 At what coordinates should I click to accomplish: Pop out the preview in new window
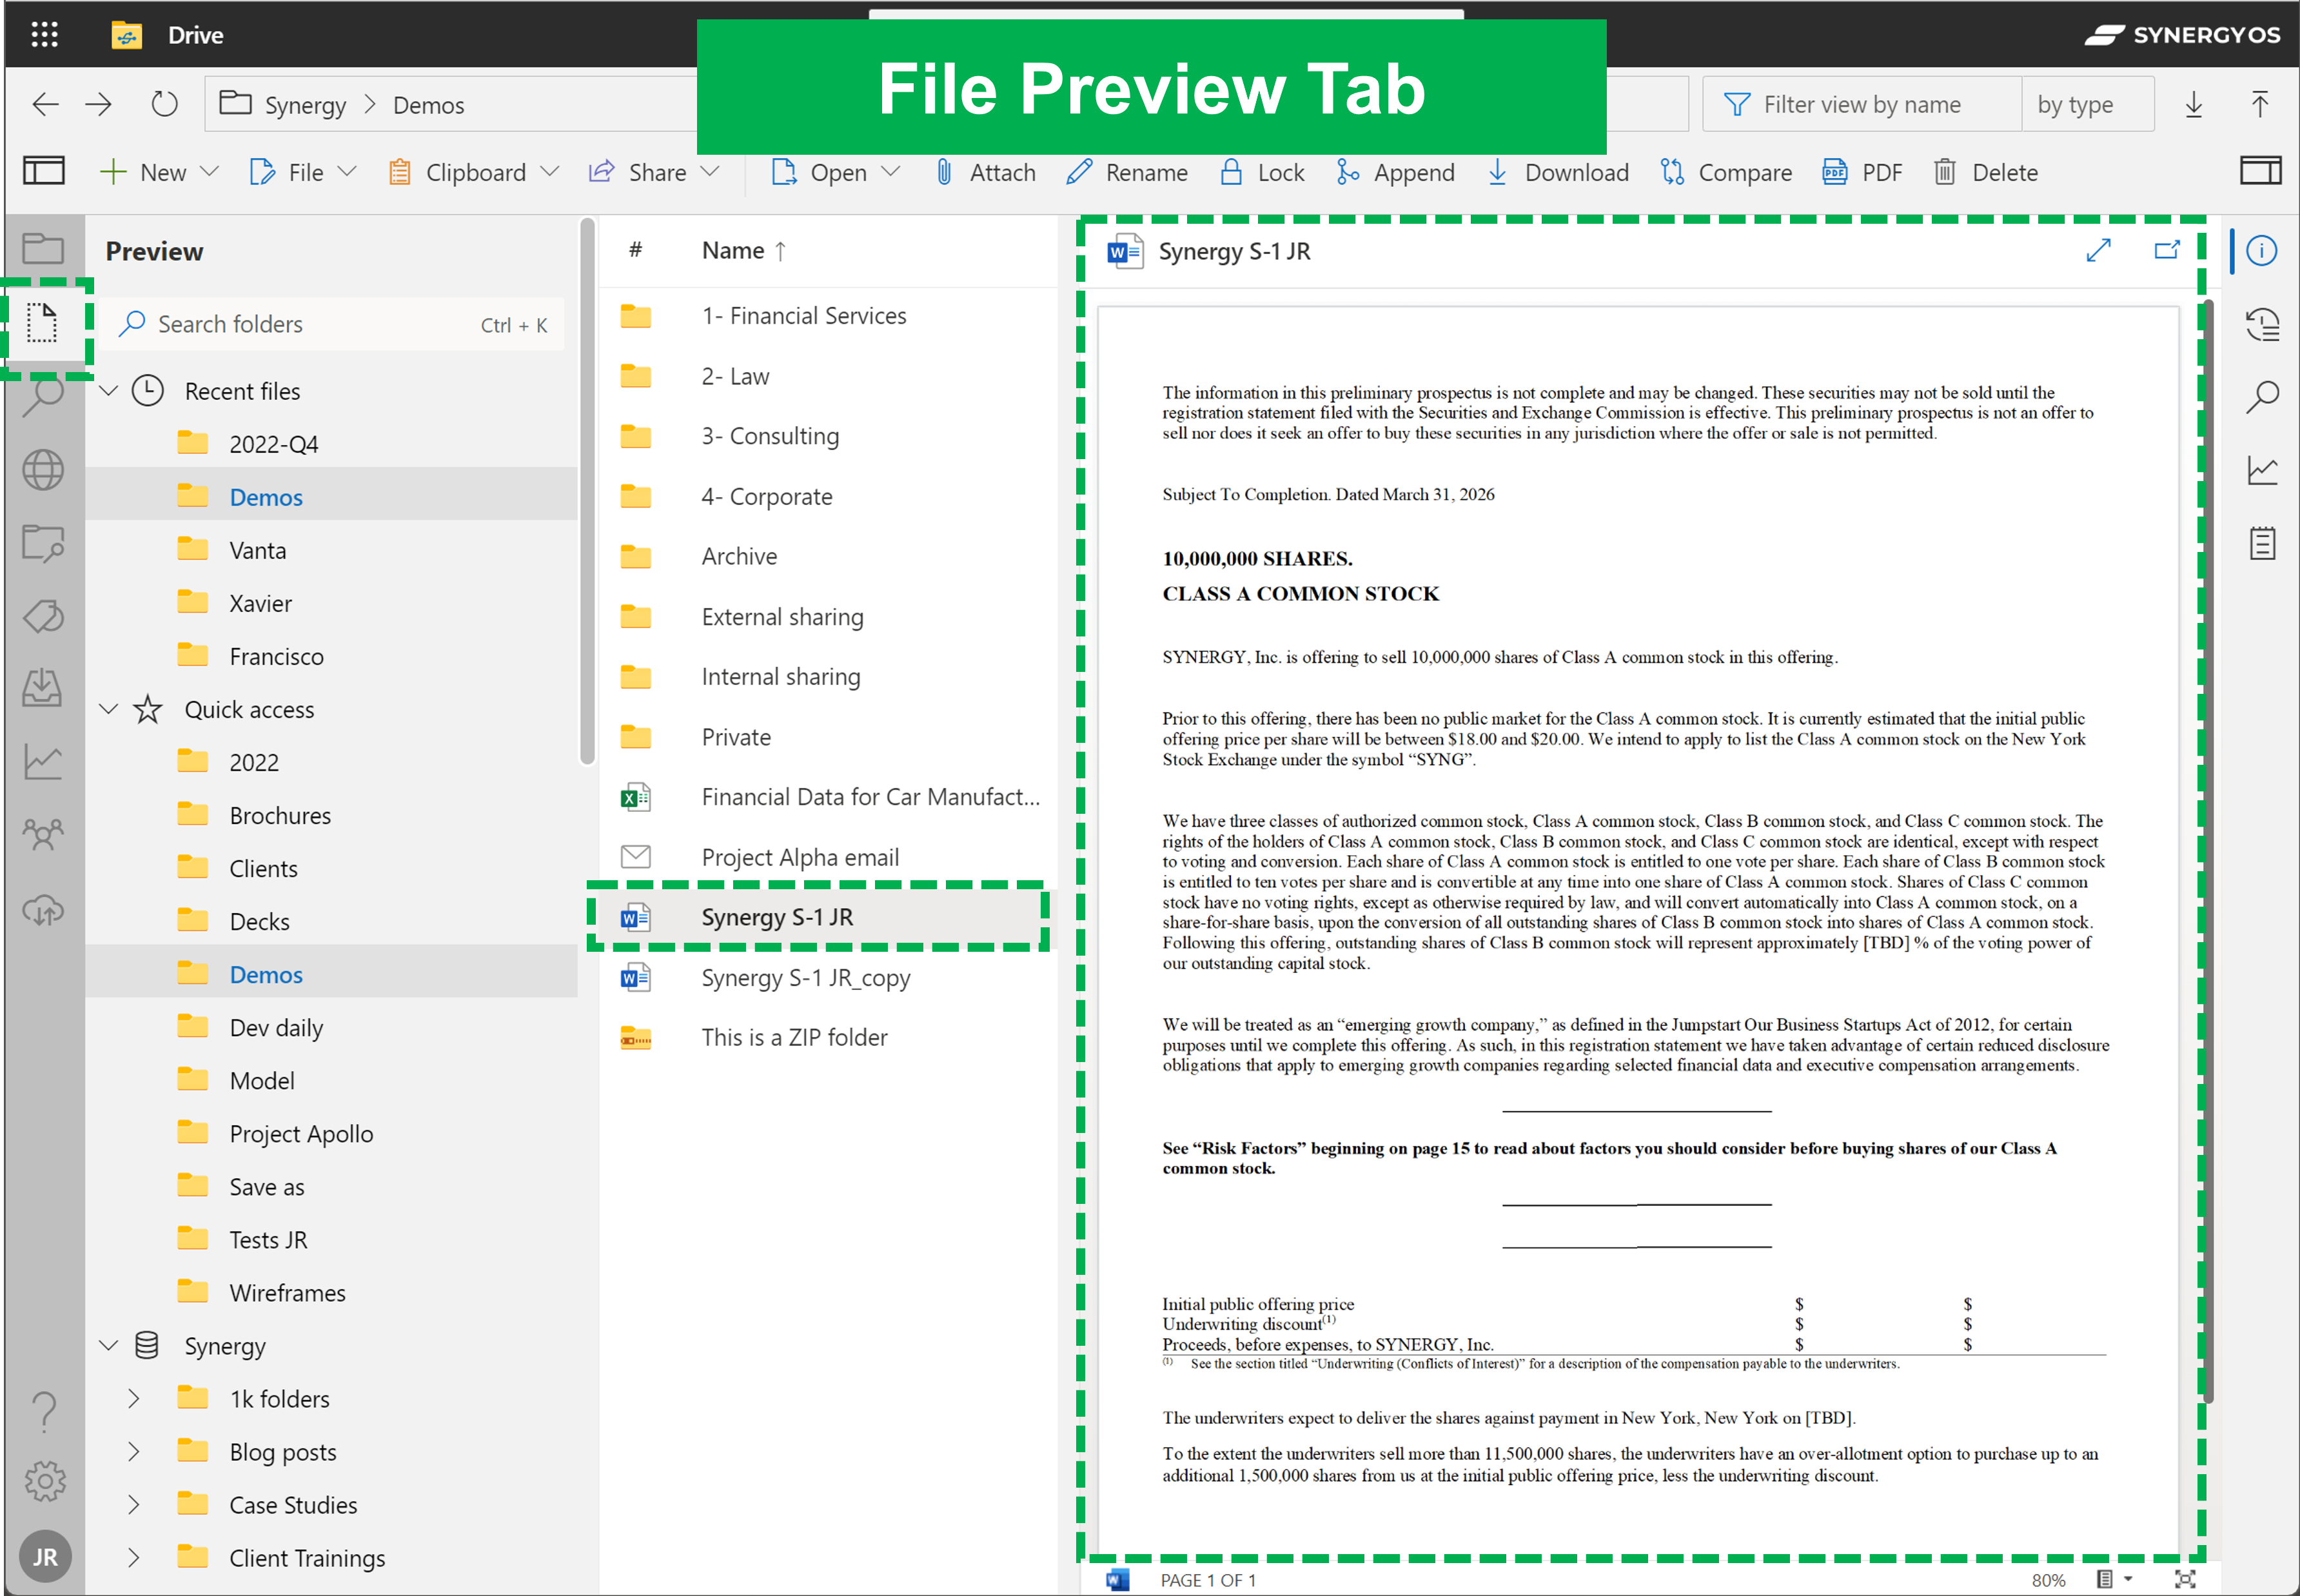2166,250
